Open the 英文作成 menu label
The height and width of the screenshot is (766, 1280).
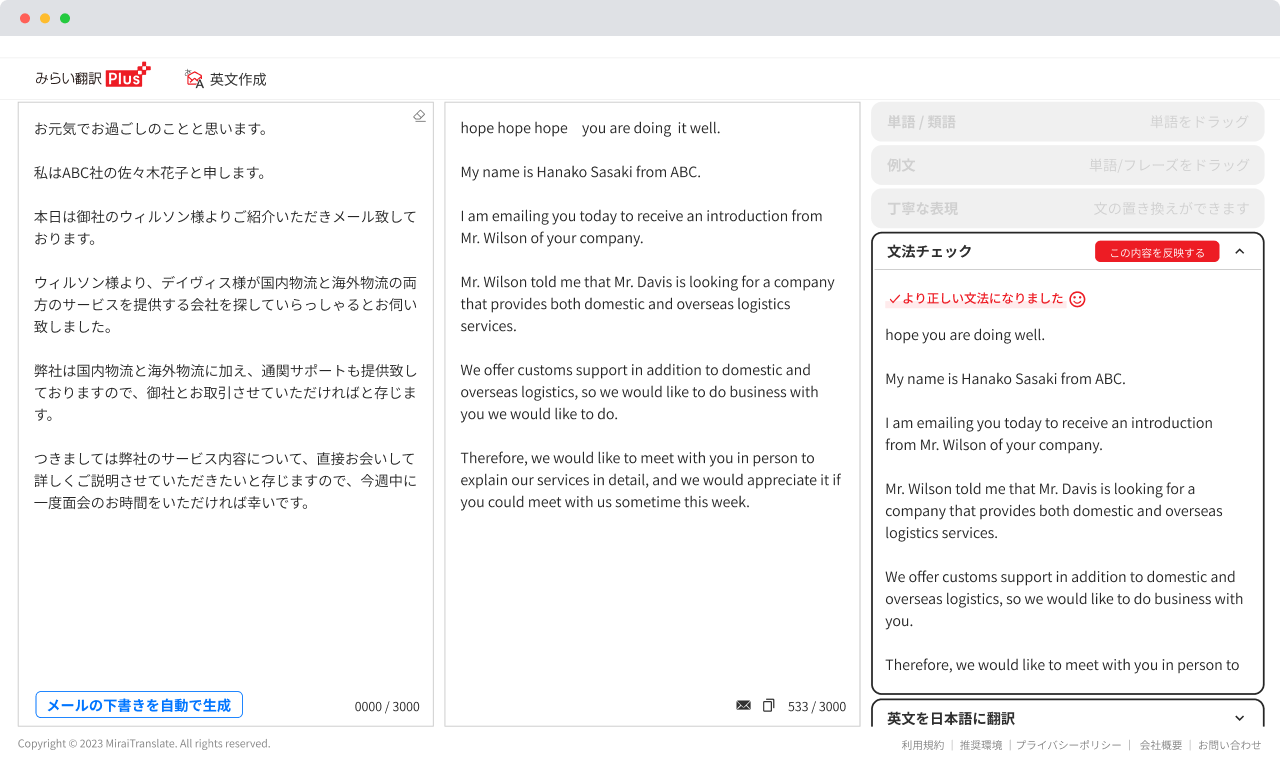238,79
